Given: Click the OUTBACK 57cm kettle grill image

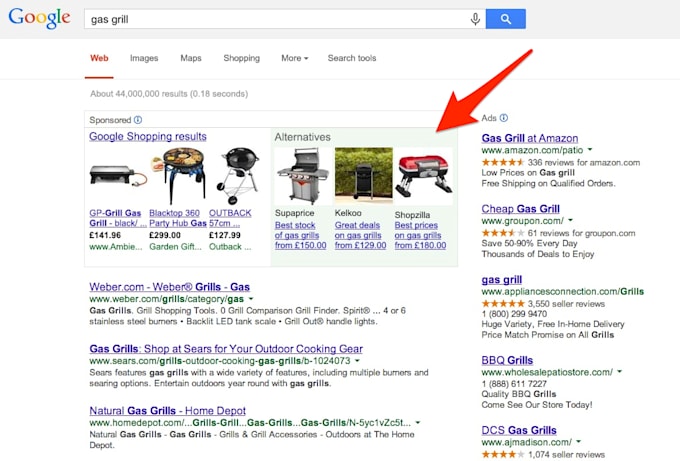Looking at the screenshot, I should coord(238,176).
